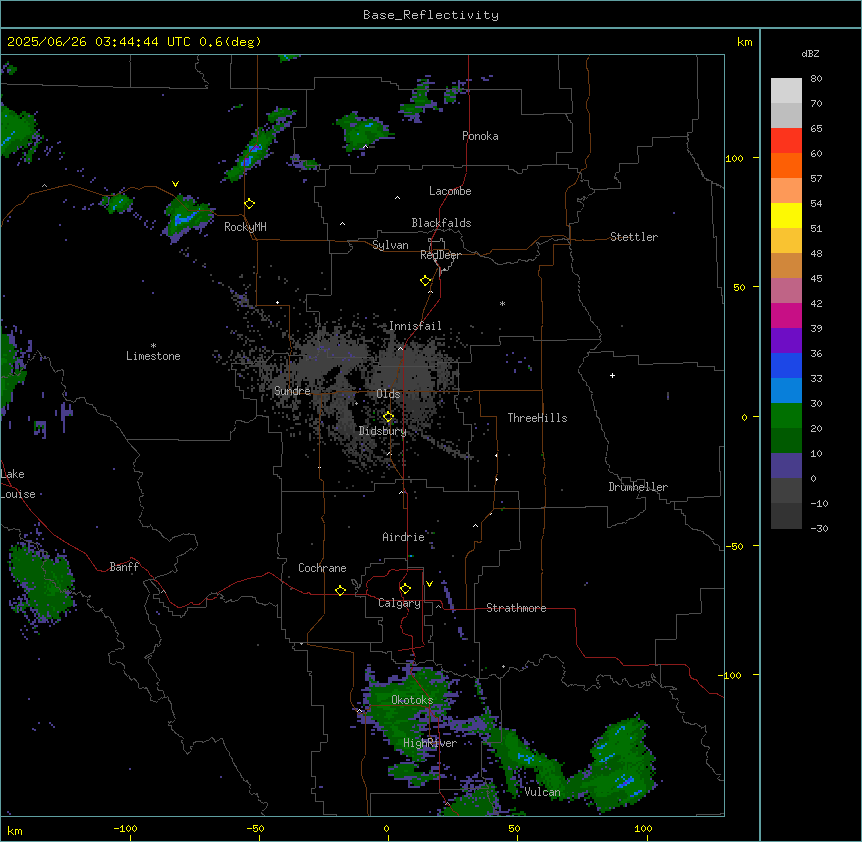Click the Cochrane label
Image resolution: width=862 pixels, height=842 pixels.
click(322, 568)
